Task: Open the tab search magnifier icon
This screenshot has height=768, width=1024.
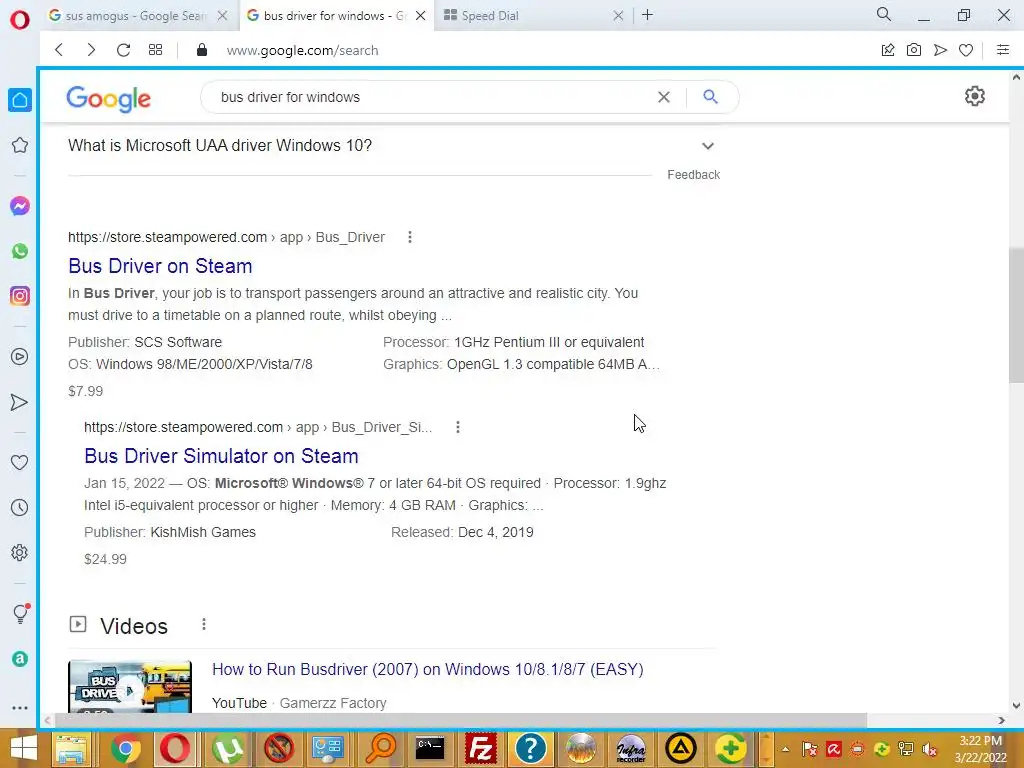Action: 884,14
